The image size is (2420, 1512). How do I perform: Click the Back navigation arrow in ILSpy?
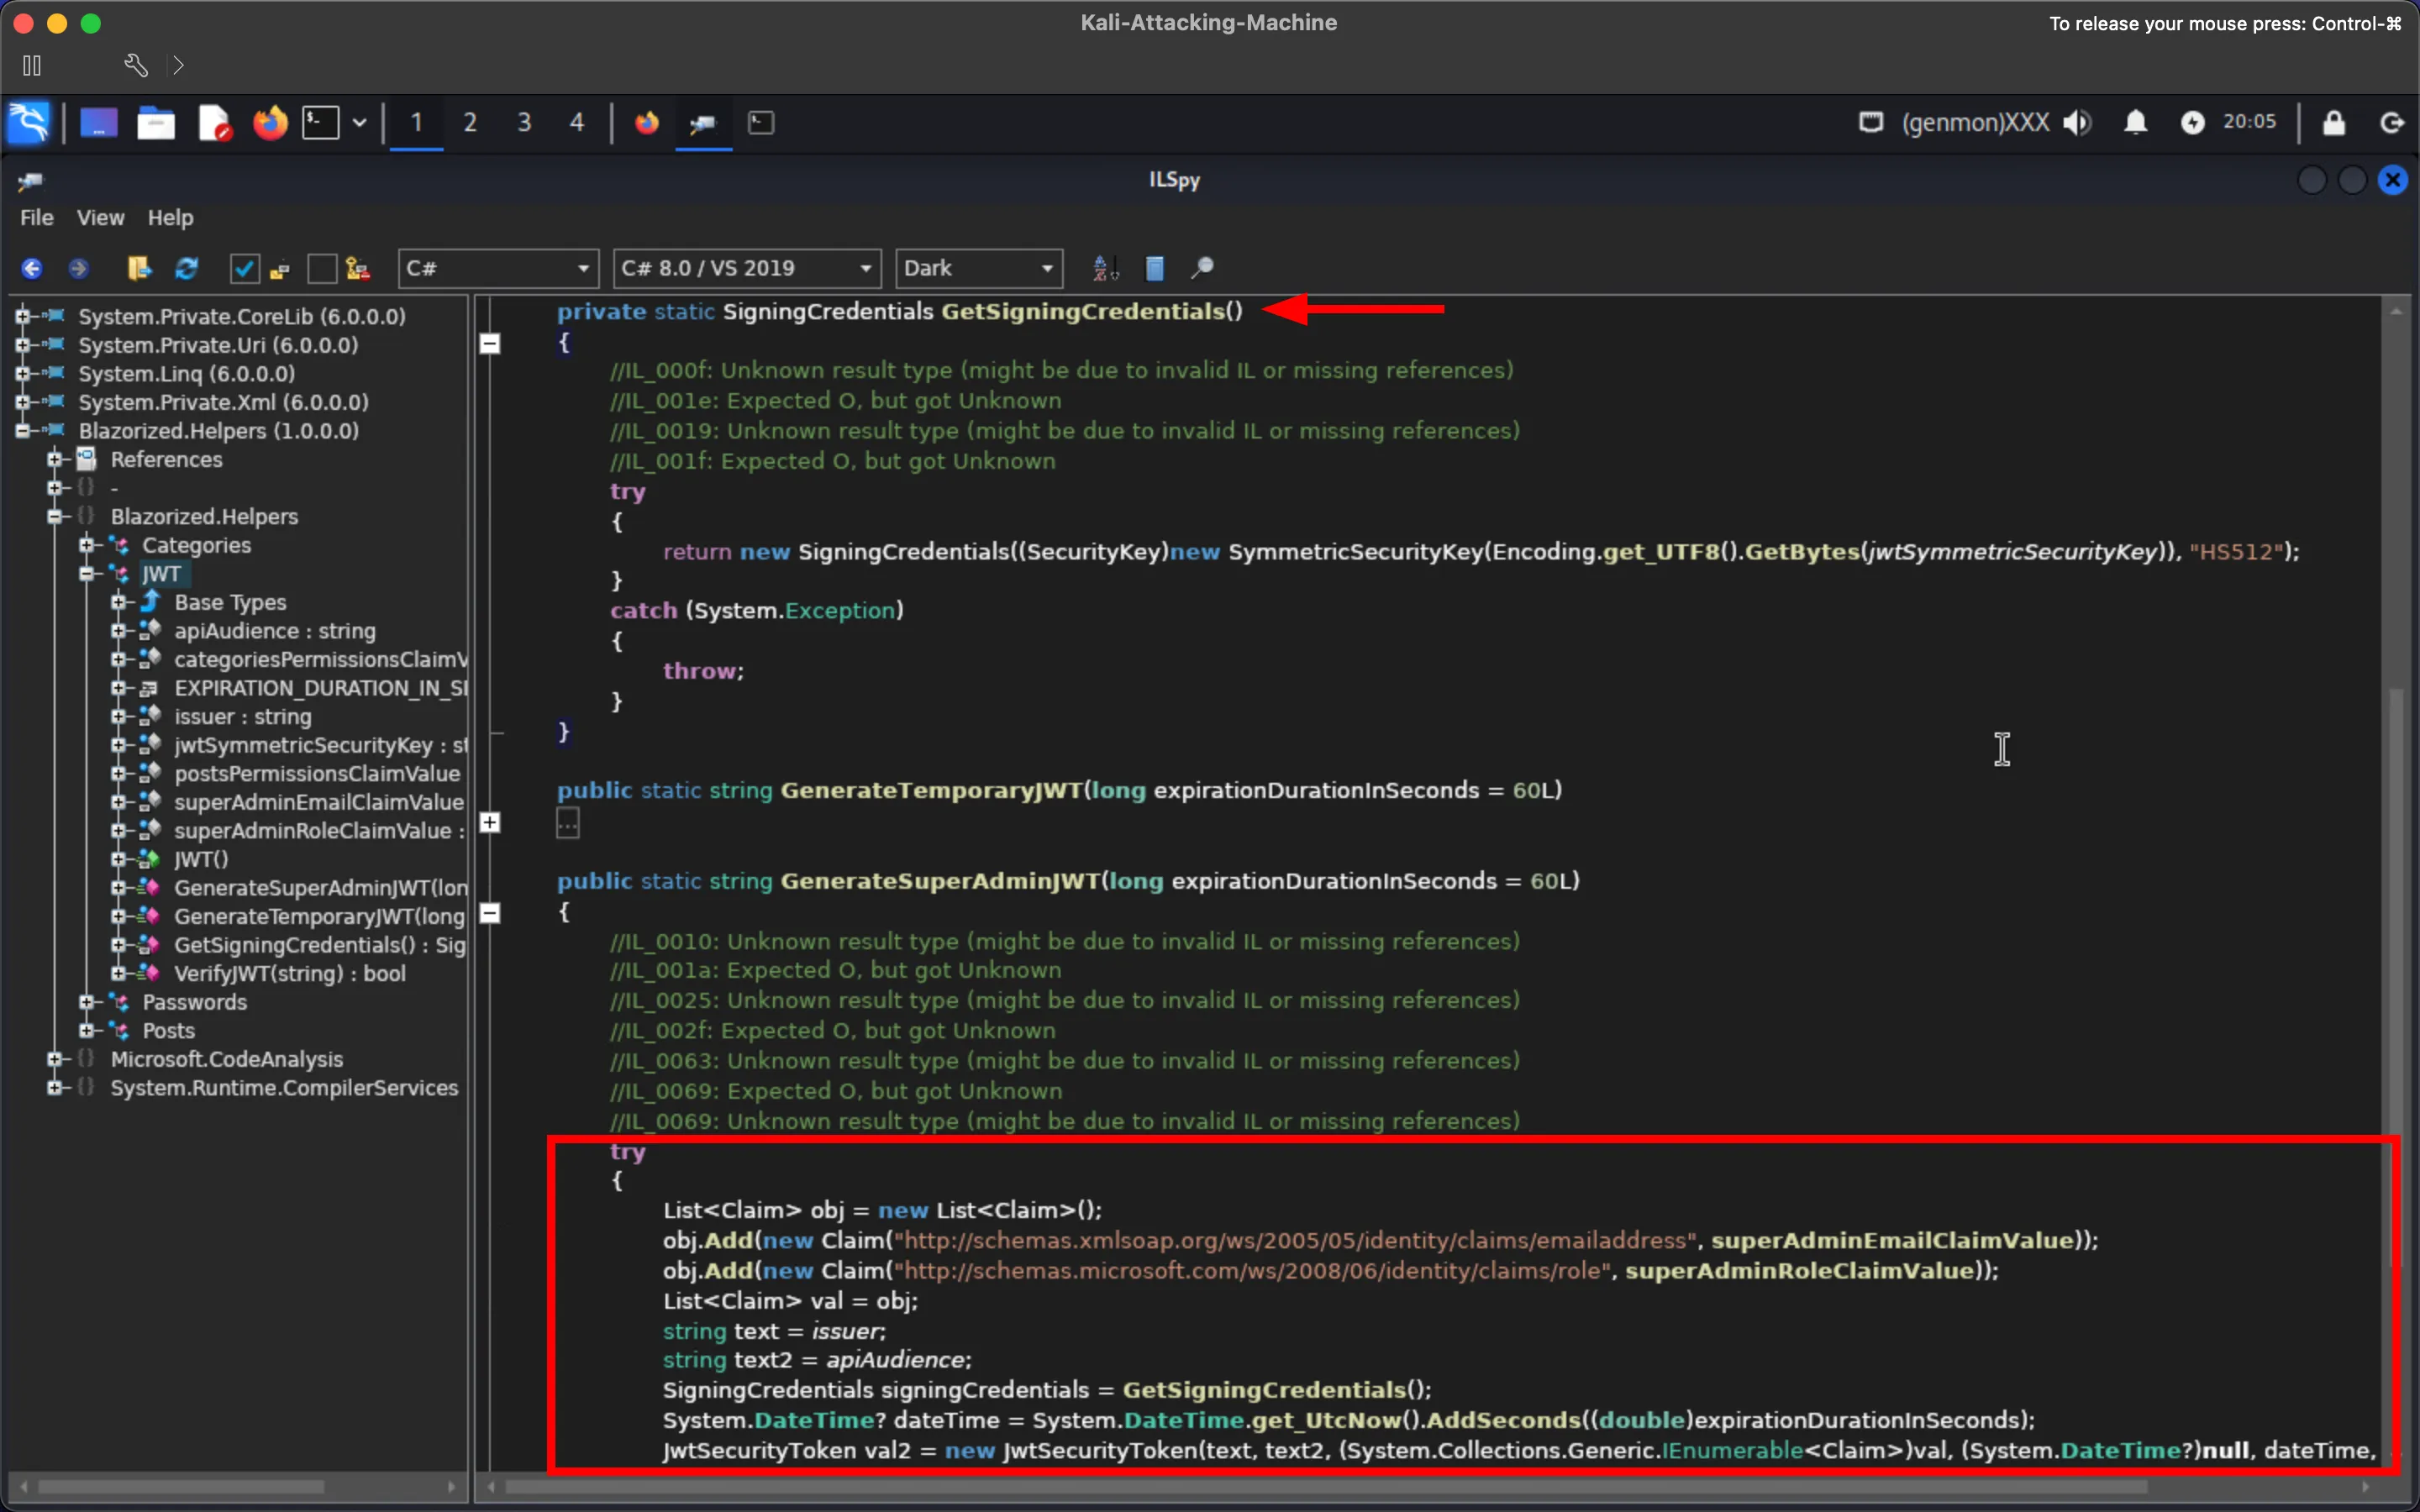tap(31, 268)
